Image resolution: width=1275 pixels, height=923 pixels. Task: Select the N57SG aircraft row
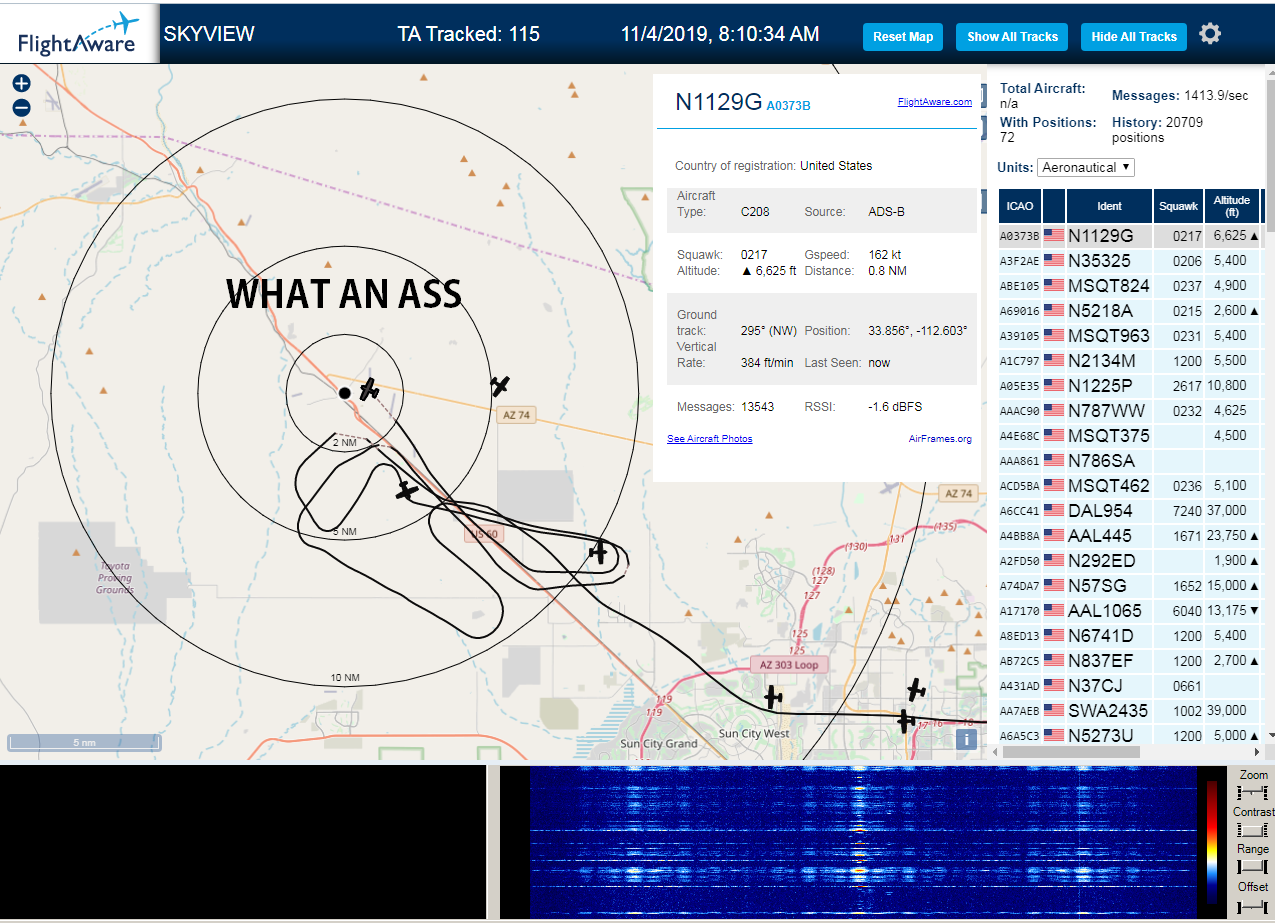tap(1130, 586)
